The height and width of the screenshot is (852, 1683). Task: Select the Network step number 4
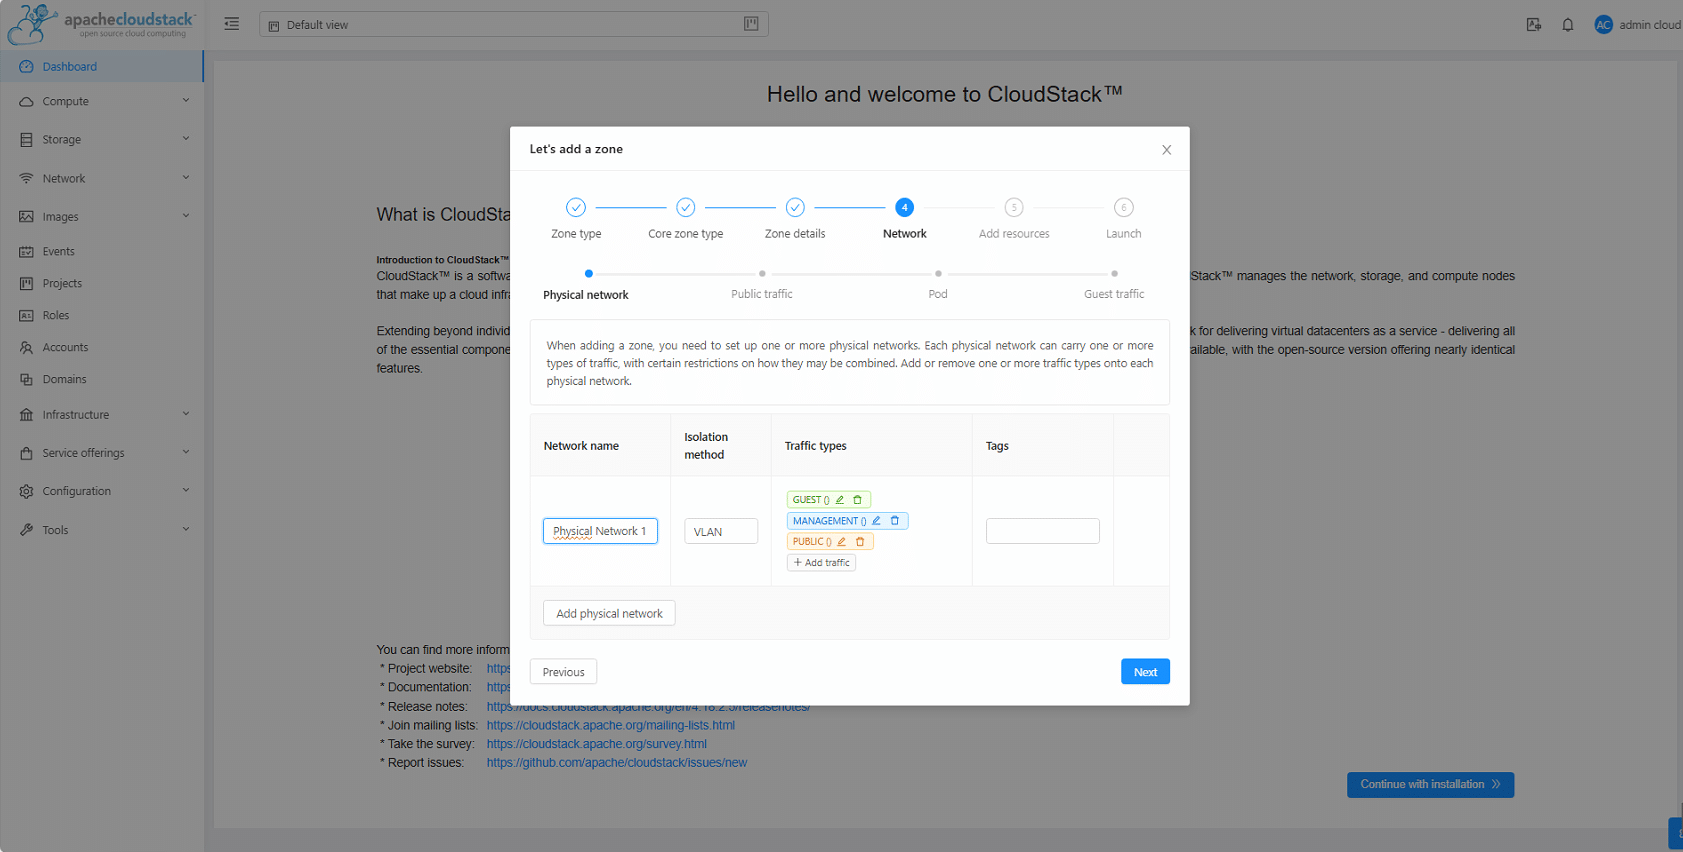coord(904,208)
